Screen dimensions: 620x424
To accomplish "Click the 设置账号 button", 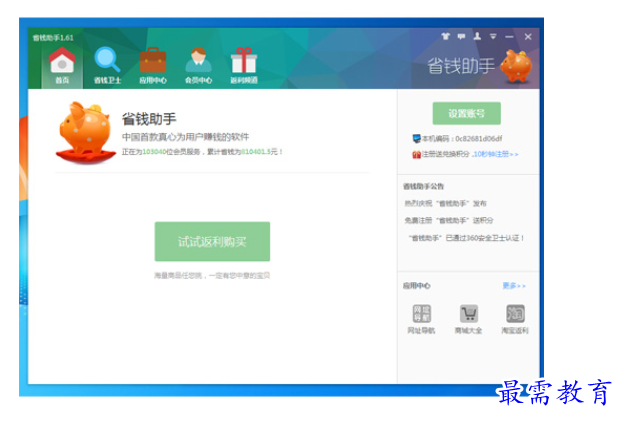I will 467,114.
